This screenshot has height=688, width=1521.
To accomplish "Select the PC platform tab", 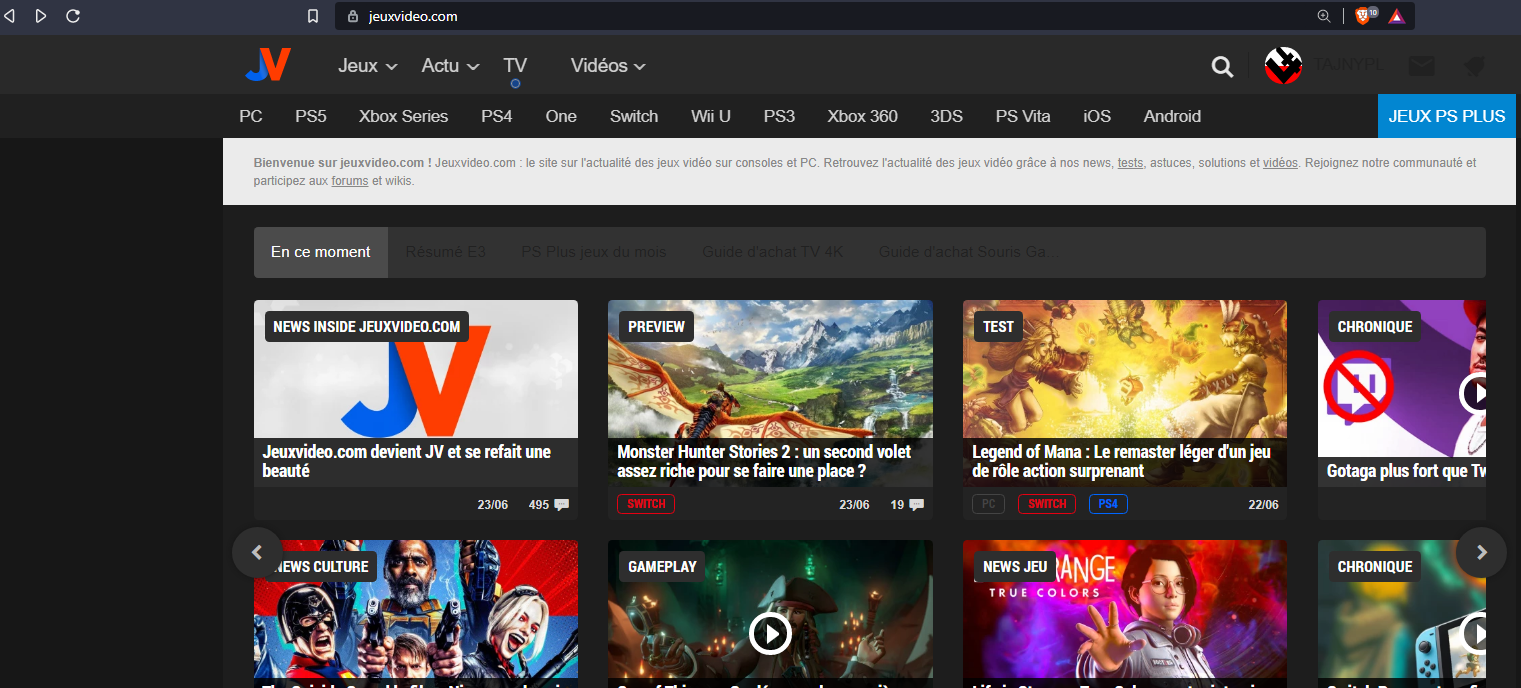I will point(251,116).
